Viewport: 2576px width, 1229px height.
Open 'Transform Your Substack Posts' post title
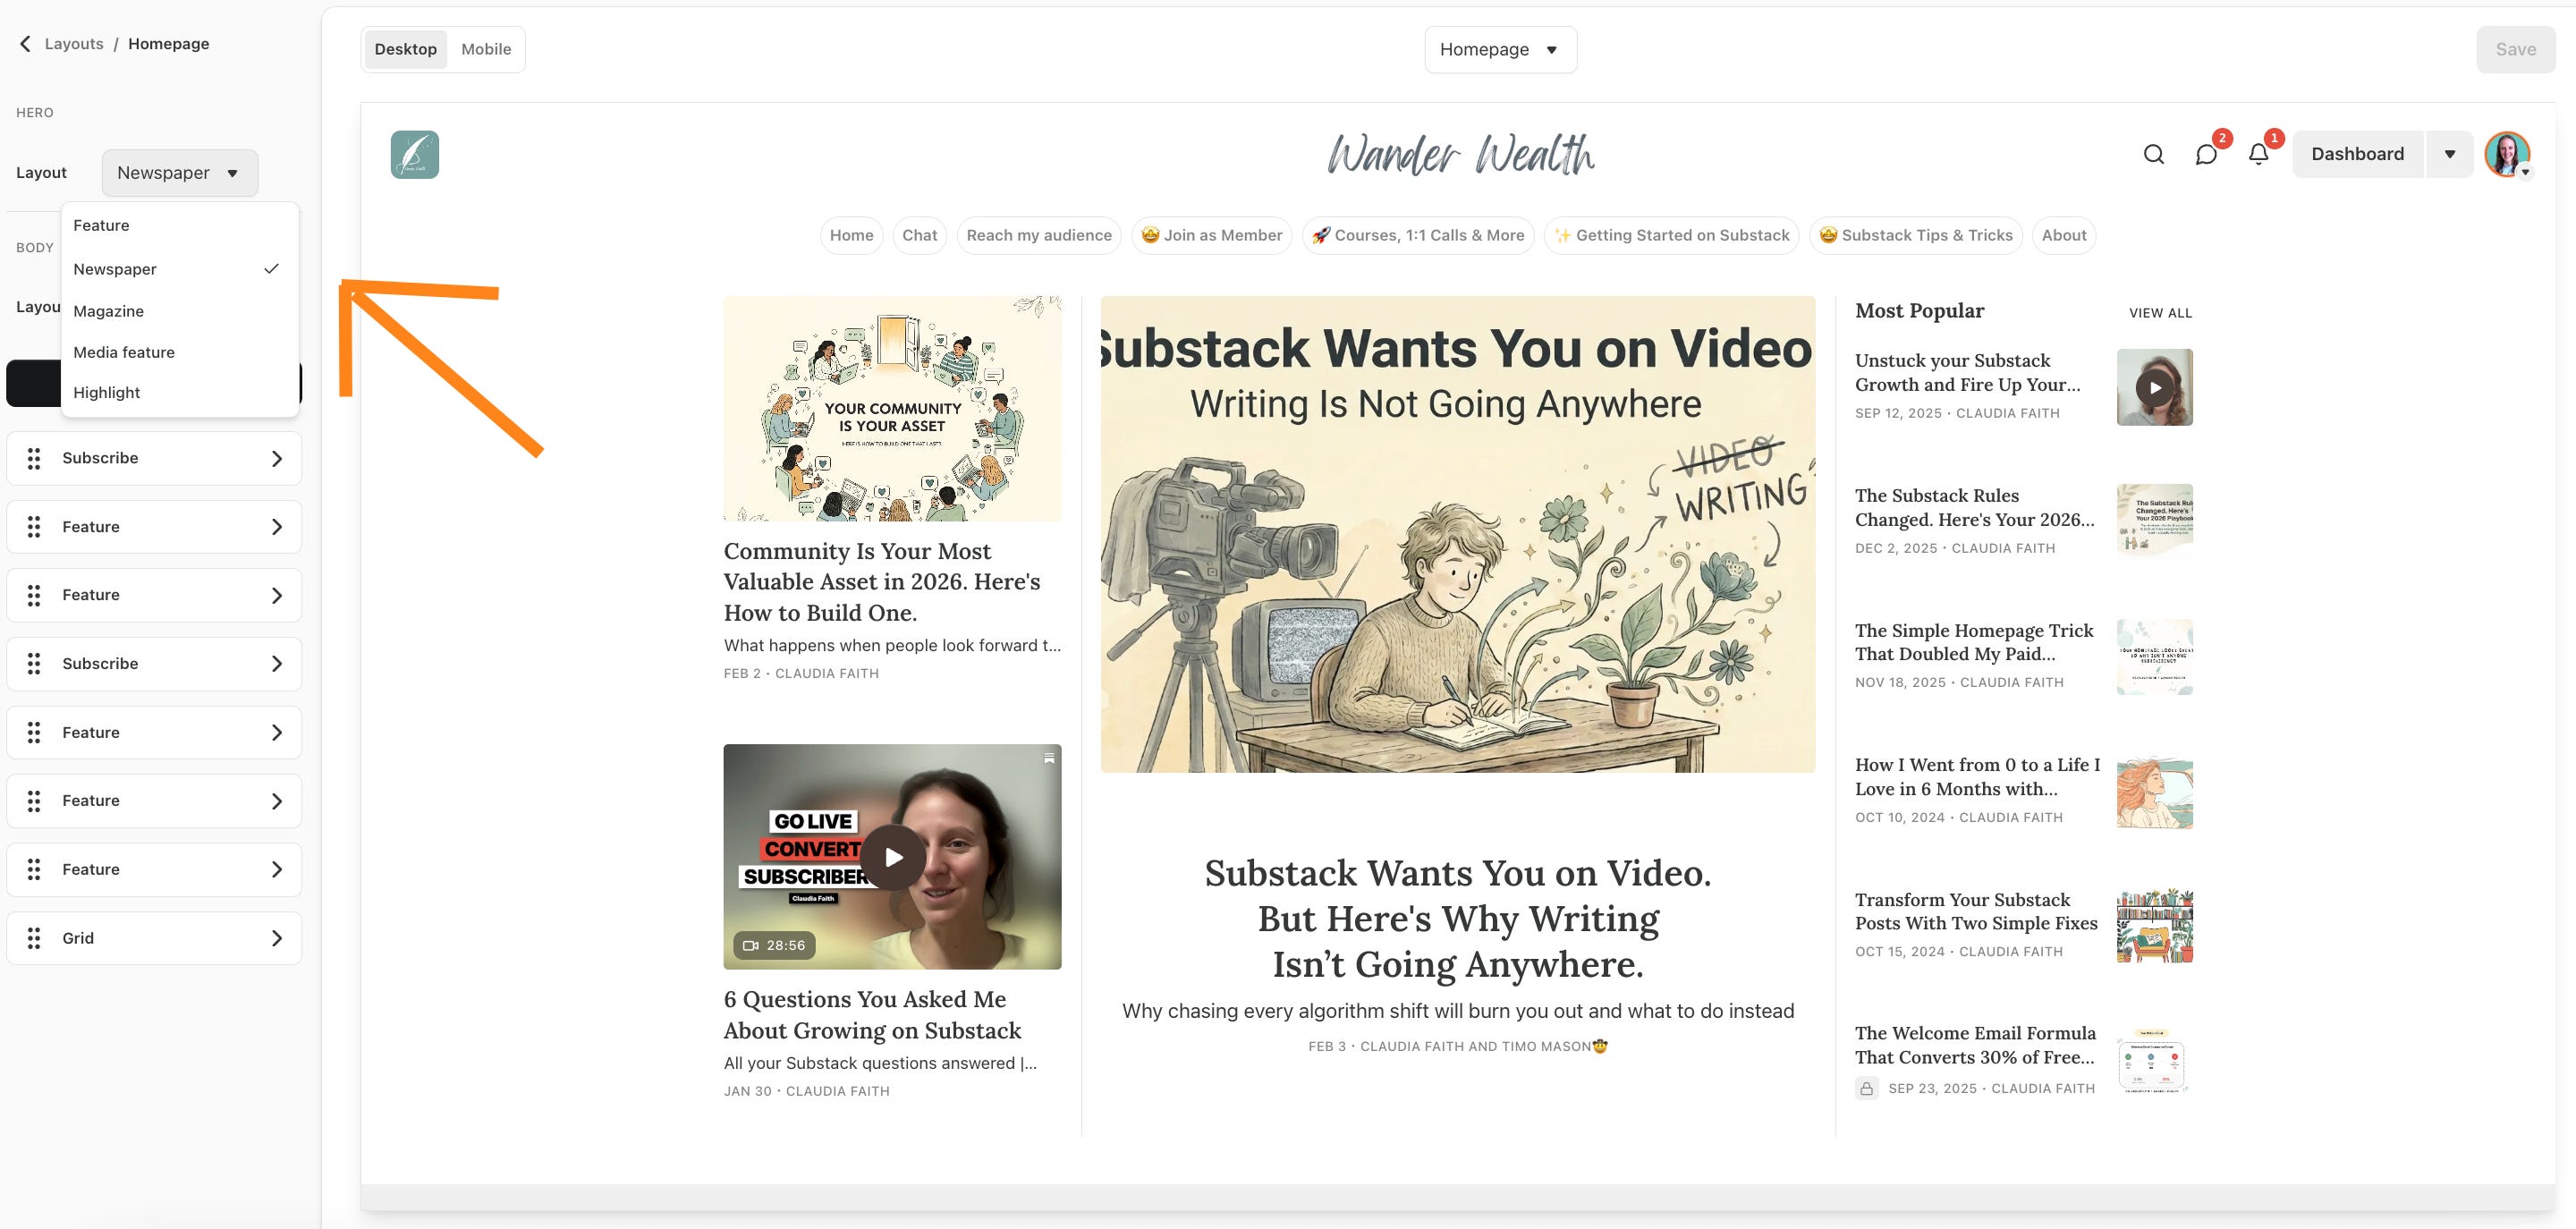[x=1976, y=911]
